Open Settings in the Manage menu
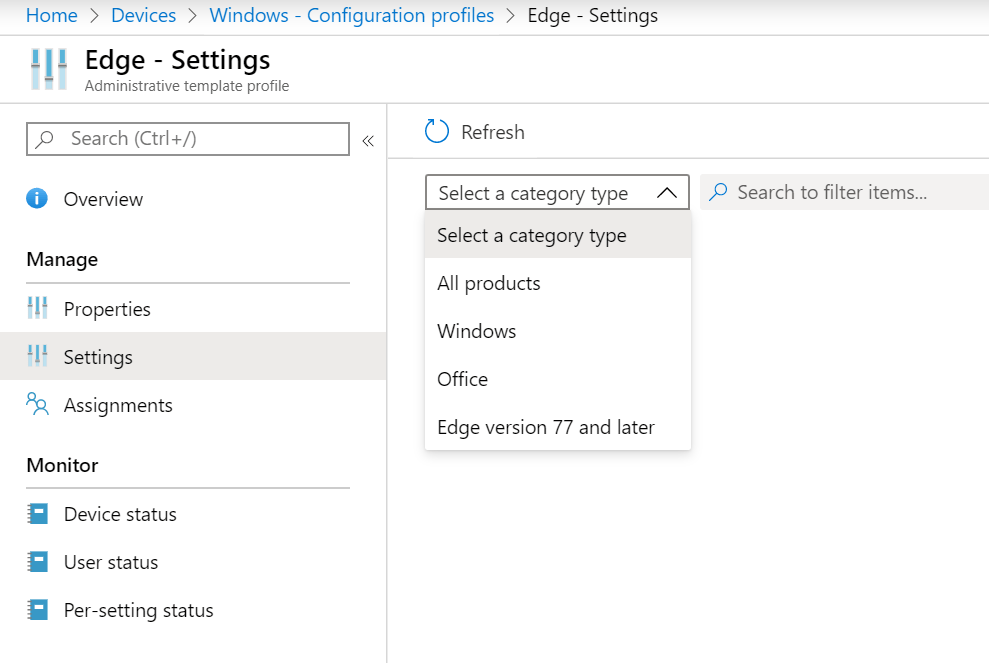This screenshot has height=663, width=989. pos(98,357)
